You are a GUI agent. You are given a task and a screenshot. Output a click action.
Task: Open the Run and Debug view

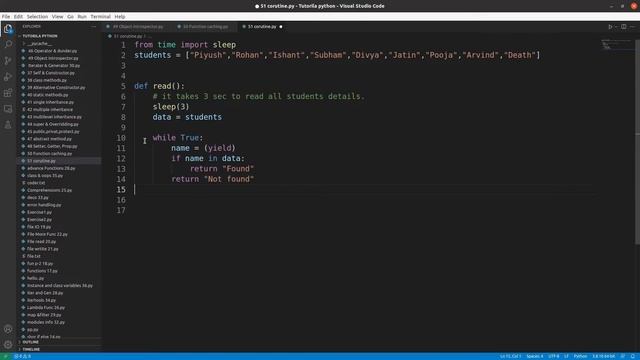(8, 77)
